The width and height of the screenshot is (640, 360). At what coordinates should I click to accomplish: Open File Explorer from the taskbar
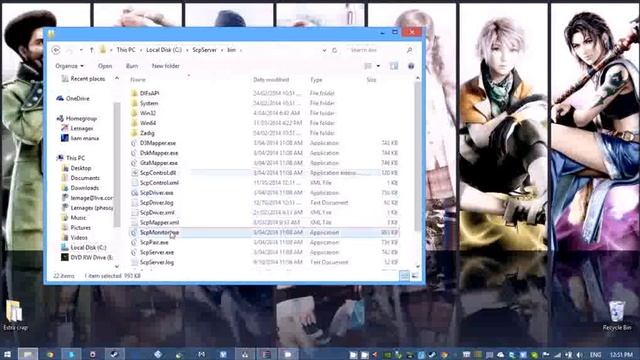[x=27, y=354]
